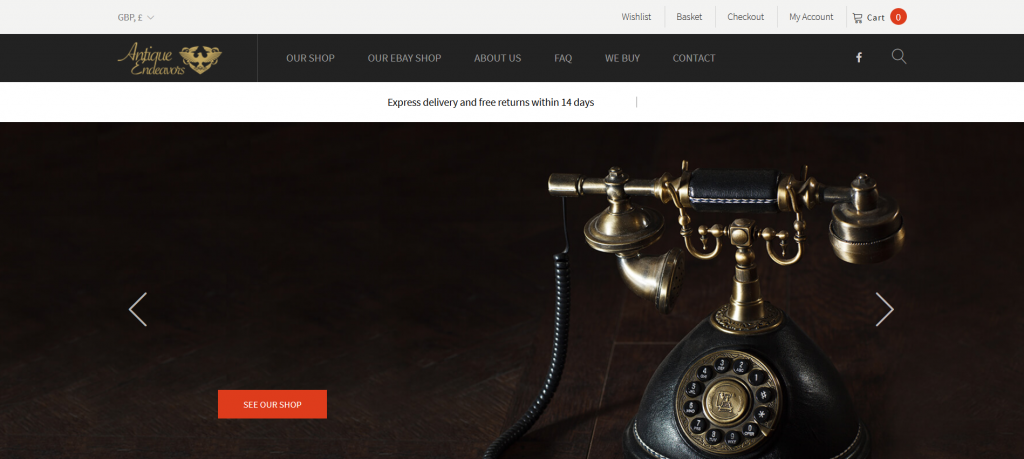Go to previous slide with left arrow
The width and height of the screenshot is (1024, 459).
pyautogui.click(x=138, y=309)
